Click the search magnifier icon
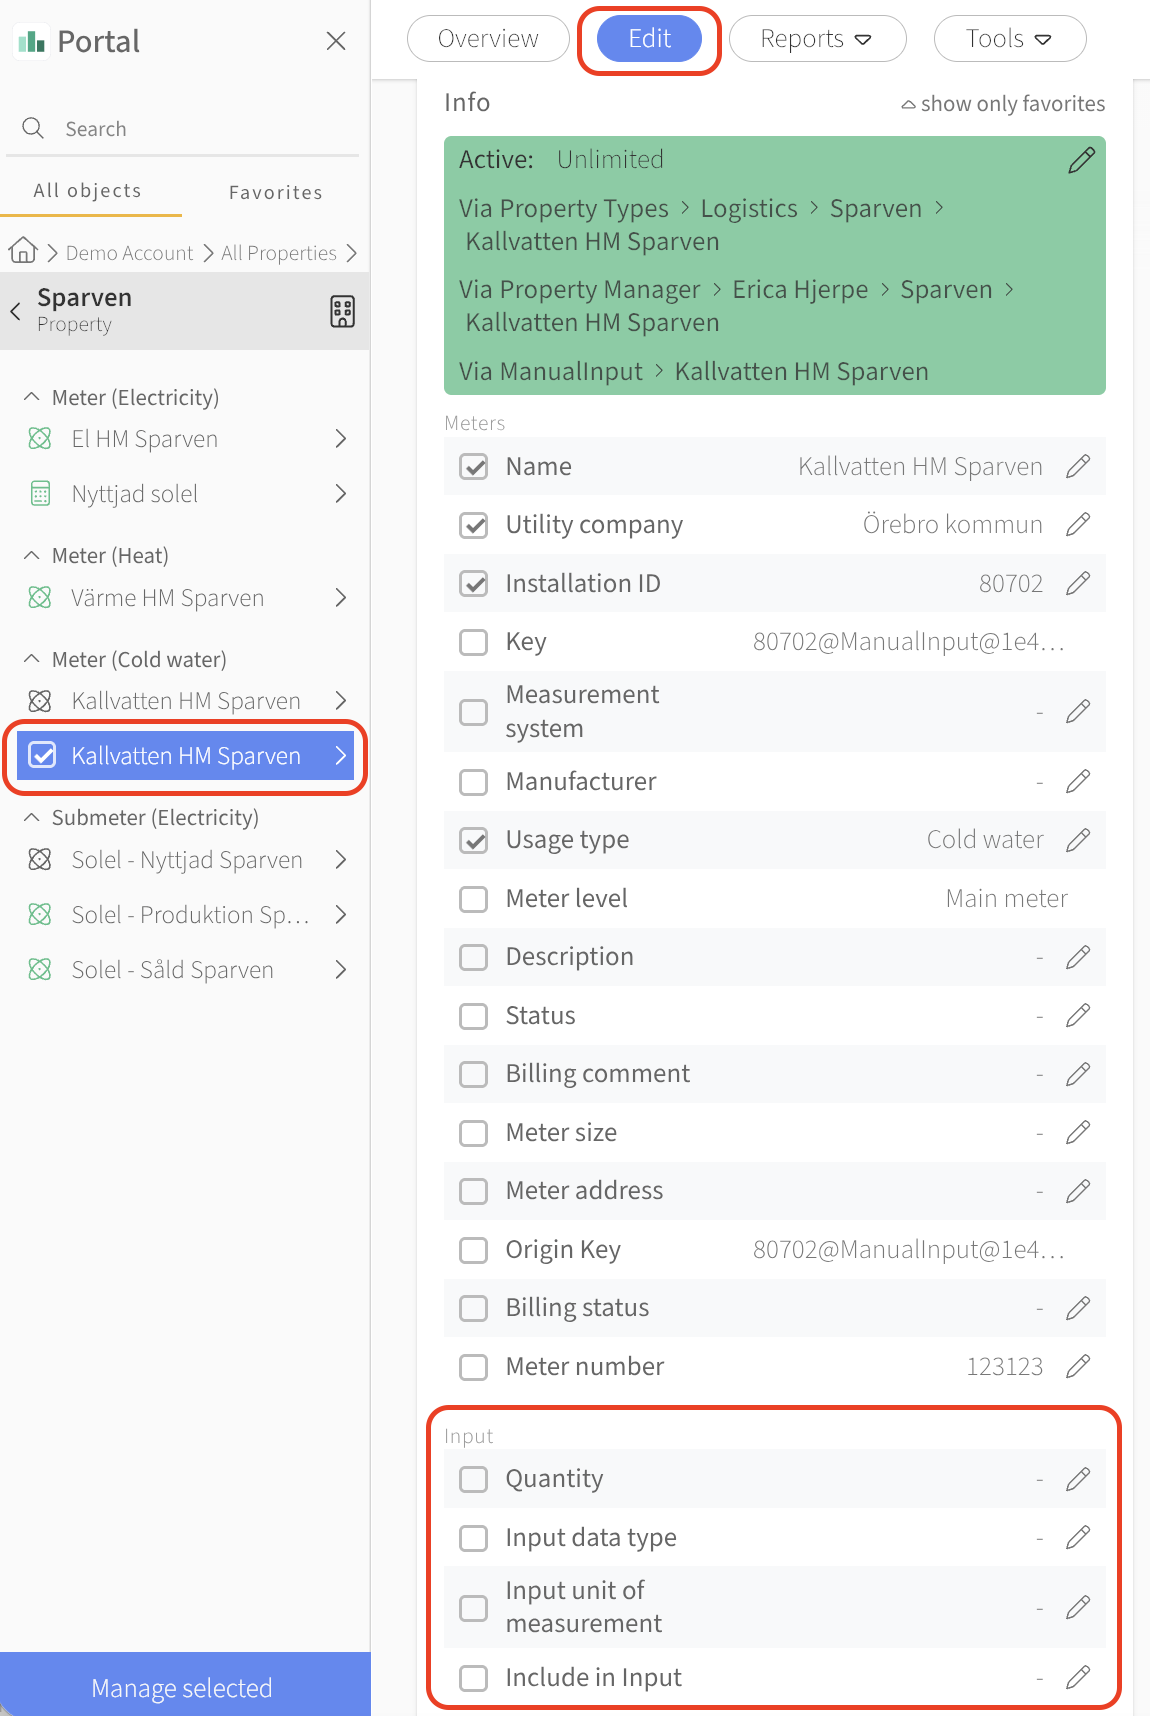Screen dimensions: 1150x1716 tap(33, 128)
